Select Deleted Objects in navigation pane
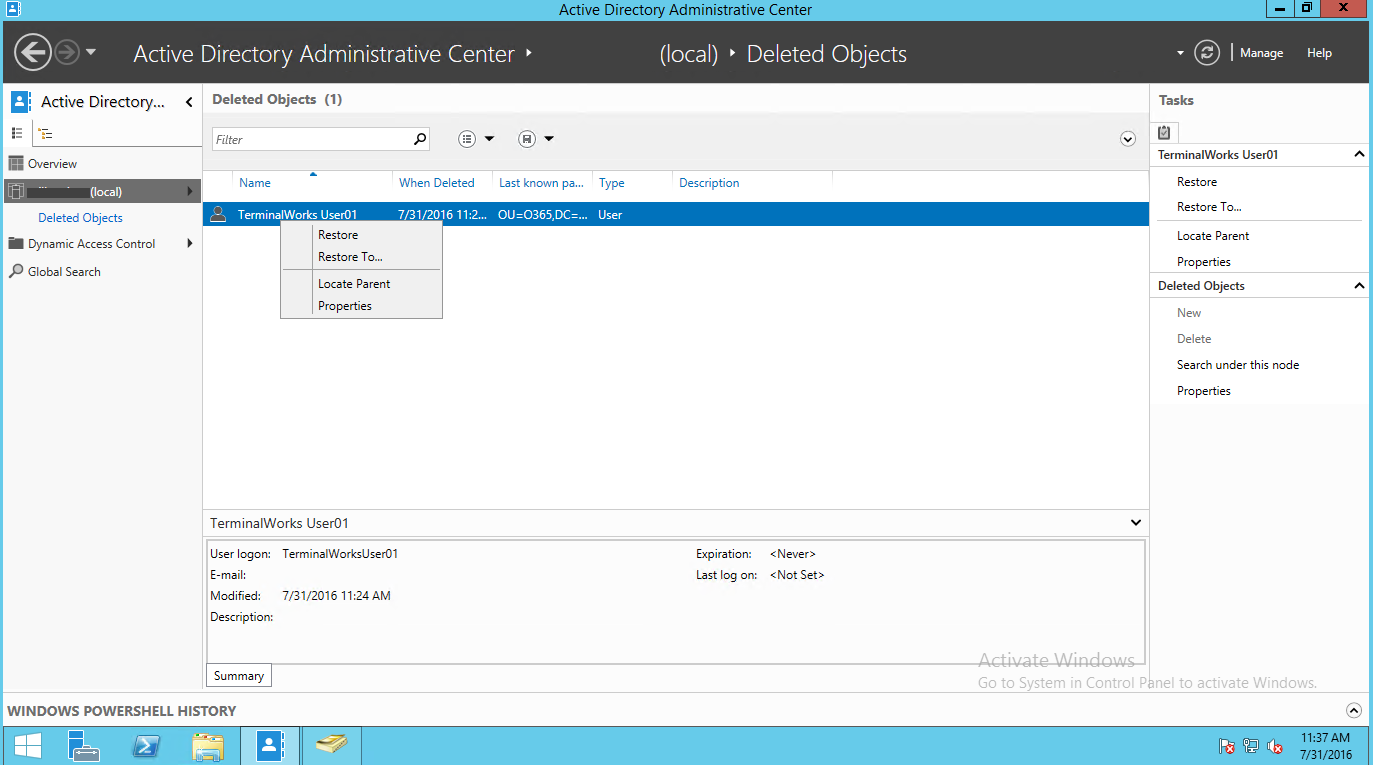The image size is (1373, 765). coord(80,218)
